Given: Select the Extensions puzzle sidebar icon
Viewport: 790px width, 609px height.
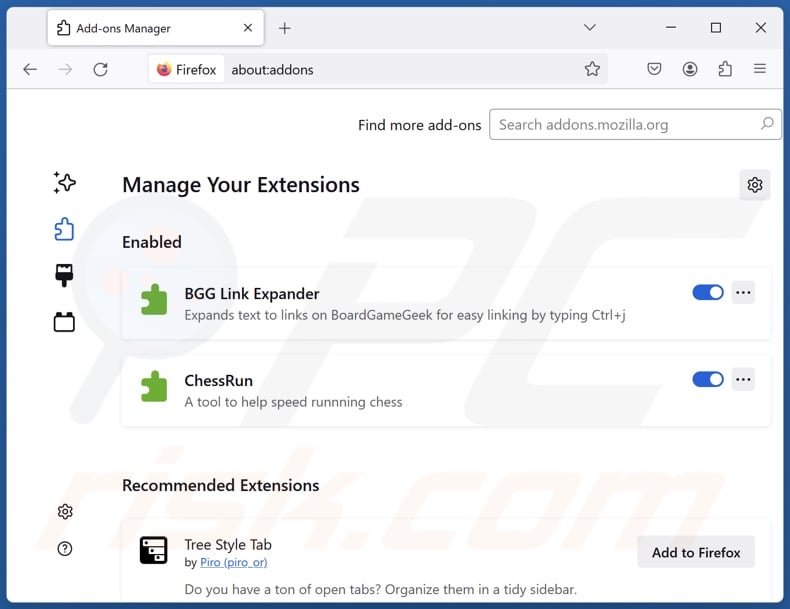Looking at the screenshot, I should (x=65, y=229).
